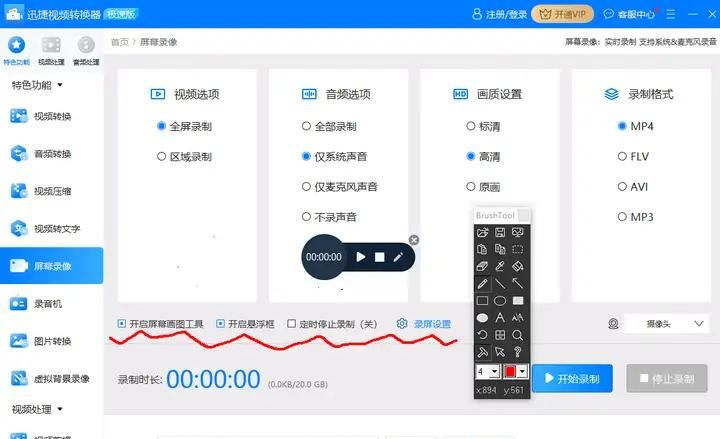Set quality to 标清
The image size is (720, 439).
[483, 126]
